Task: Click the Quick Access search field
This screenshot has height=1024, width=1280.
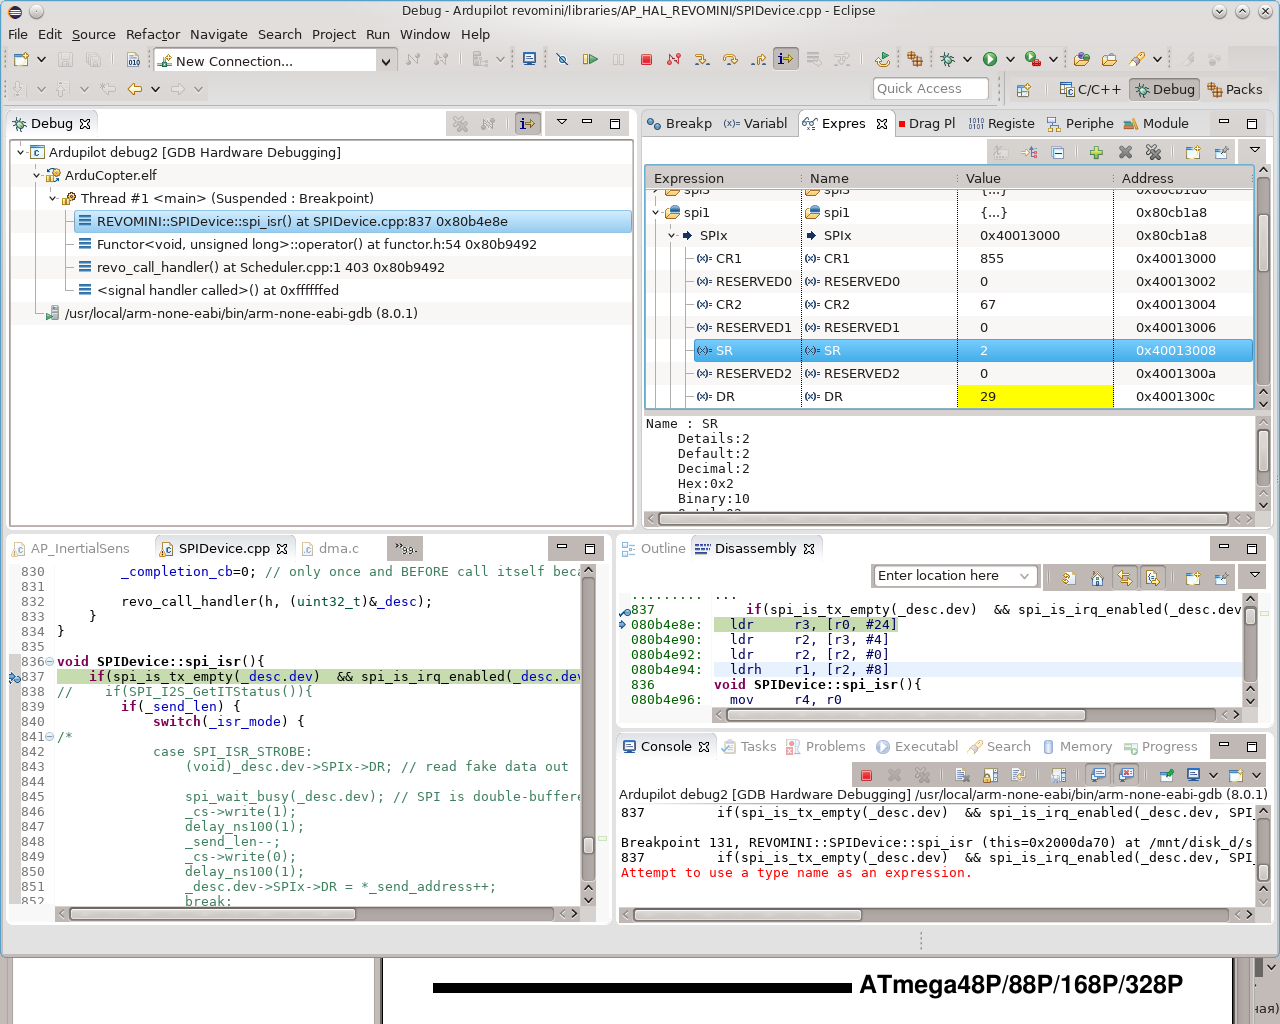Action: [x=930, y=88]
